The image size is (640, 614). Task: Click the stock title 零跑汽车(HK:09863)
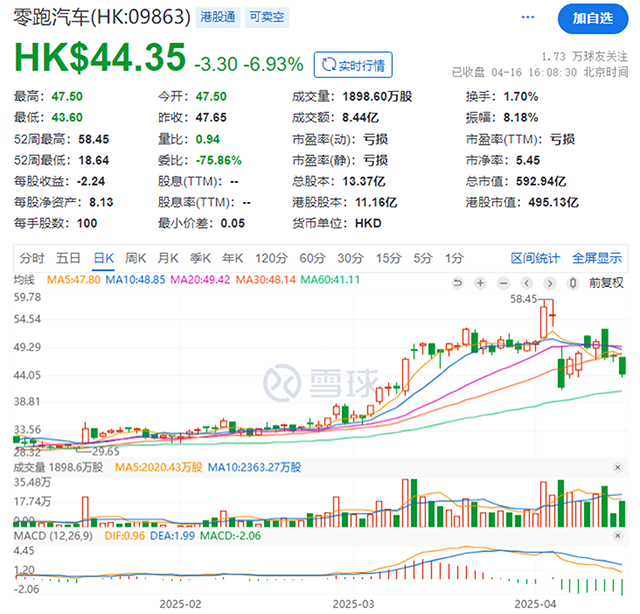(102, 17)
